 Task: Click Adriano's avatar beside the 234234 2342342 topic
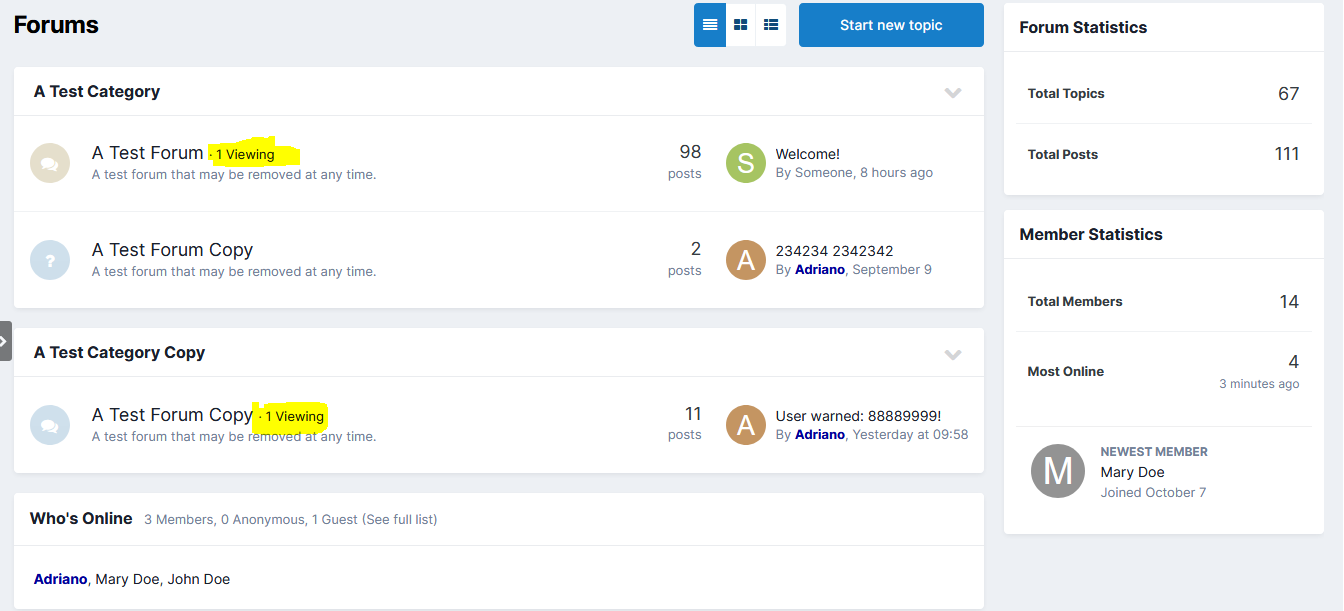coord(745,260)
